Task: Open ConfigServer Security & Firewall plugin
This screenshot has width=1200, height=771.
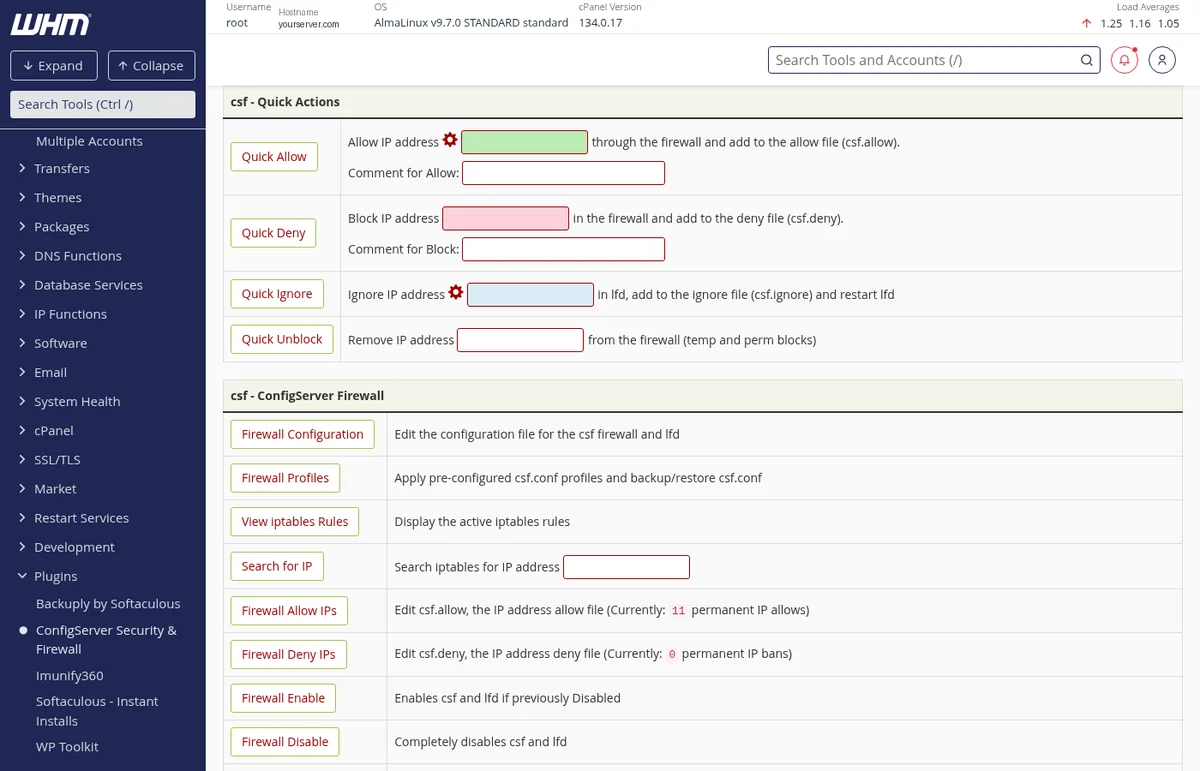Action: point(106,639)
